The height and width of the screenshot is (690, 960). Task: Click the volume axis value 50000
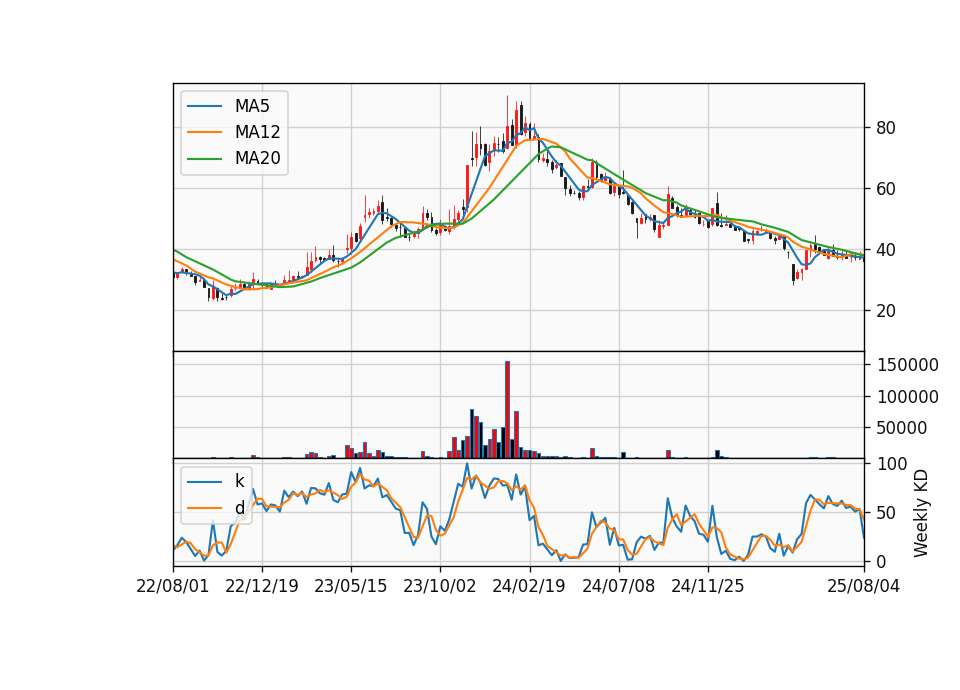click(901, 429)
